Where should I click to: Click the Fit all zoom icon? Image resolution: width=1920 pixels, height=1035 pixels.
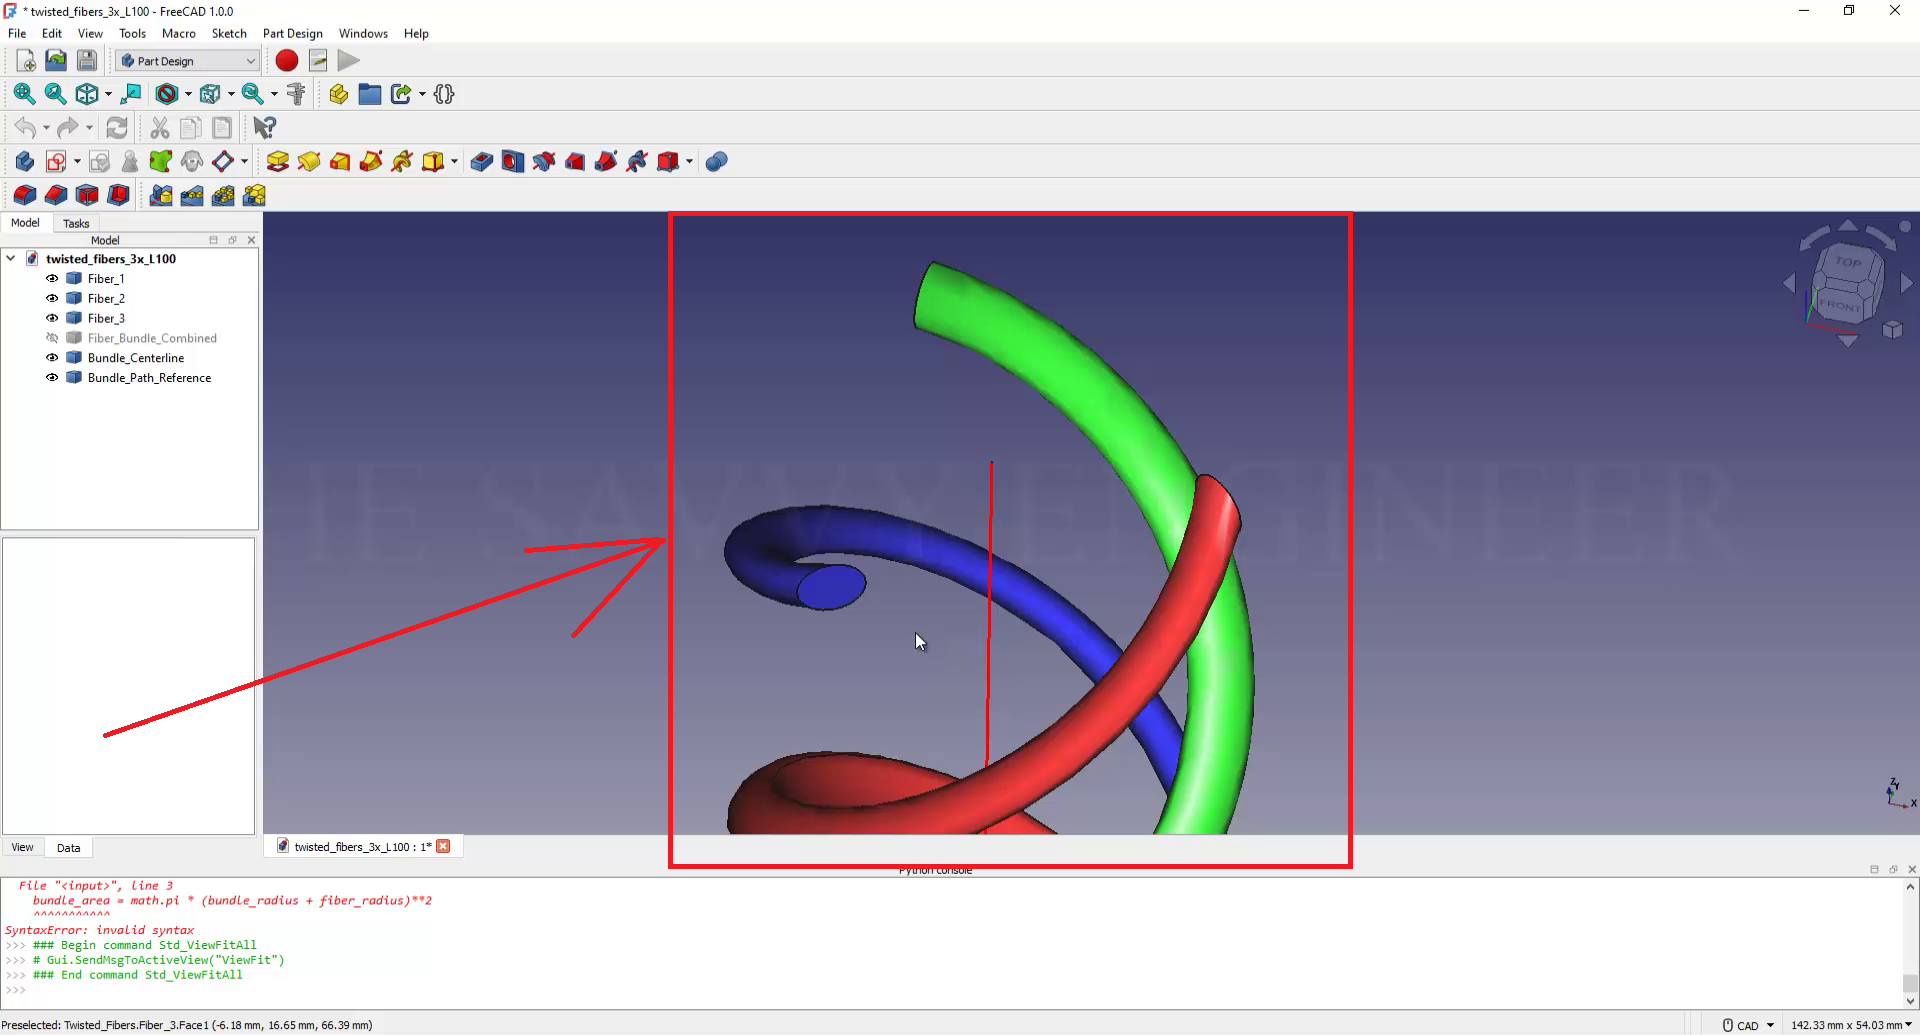24,94
